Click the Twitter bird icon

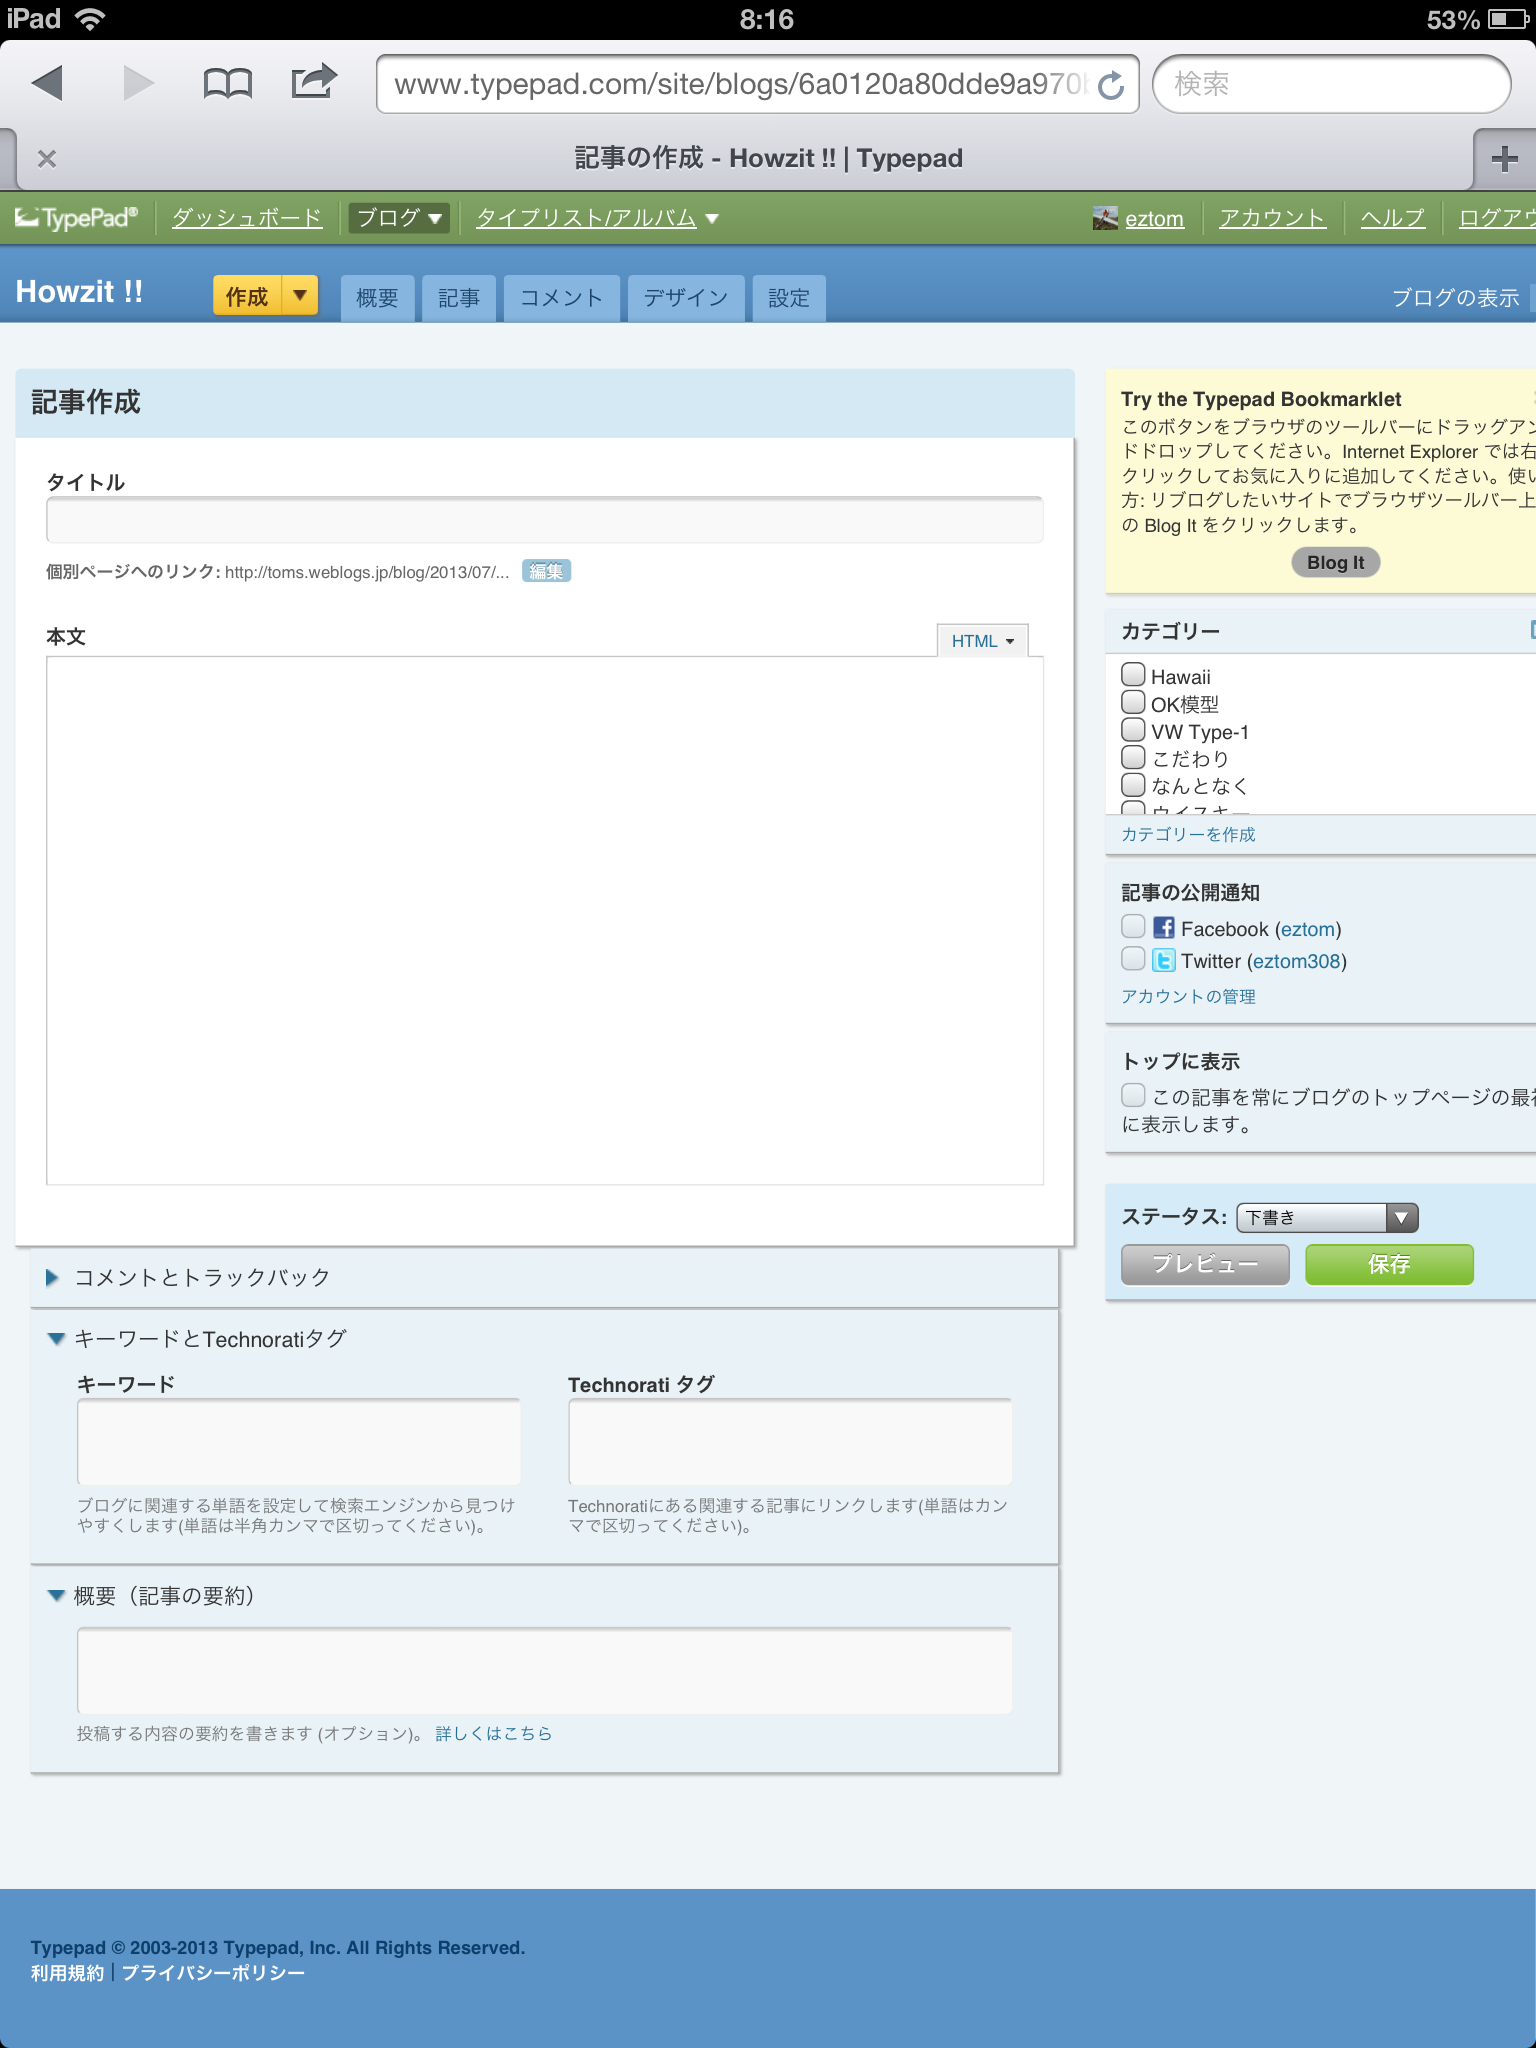tap(1164, 960)
